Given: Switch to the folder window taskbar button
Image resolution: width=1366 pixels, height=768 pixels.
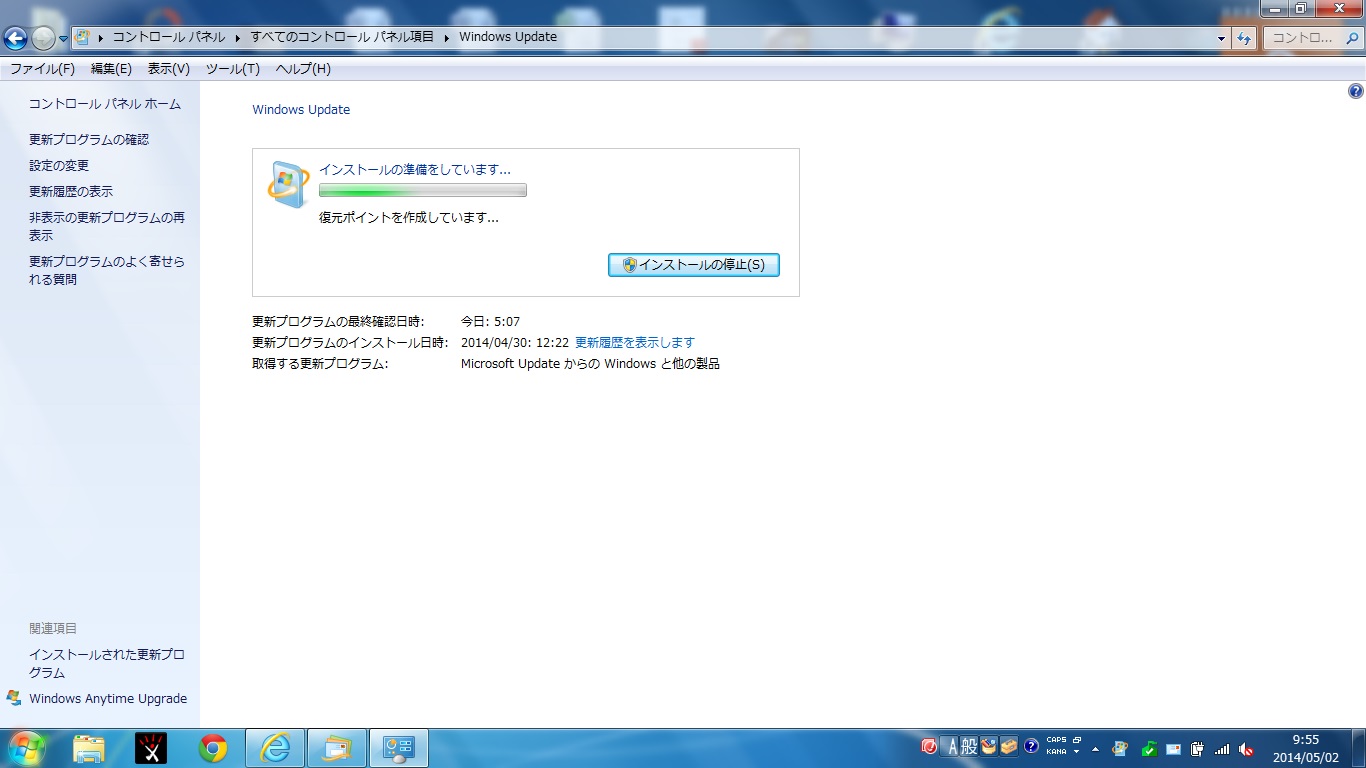Looking at the screenshot, I should [337, 748].
